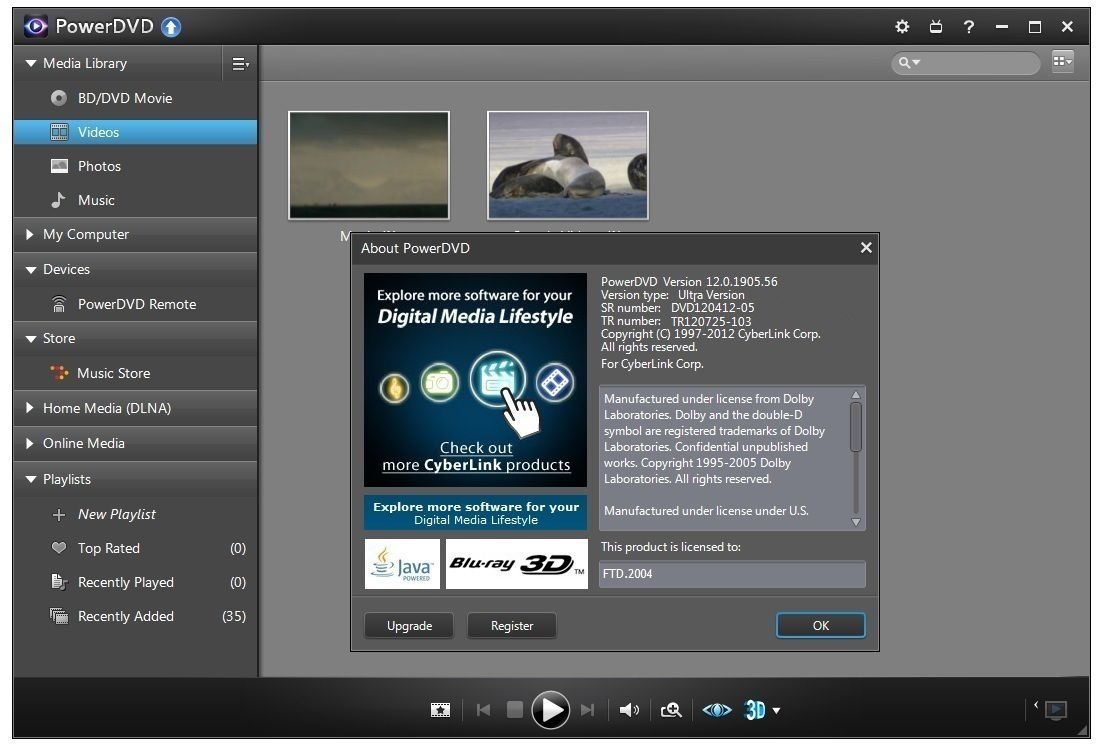The width and height of the screenshot is (1100, 751).
Task: Open the PowerDVD settings gear
Action: [901, 27]
